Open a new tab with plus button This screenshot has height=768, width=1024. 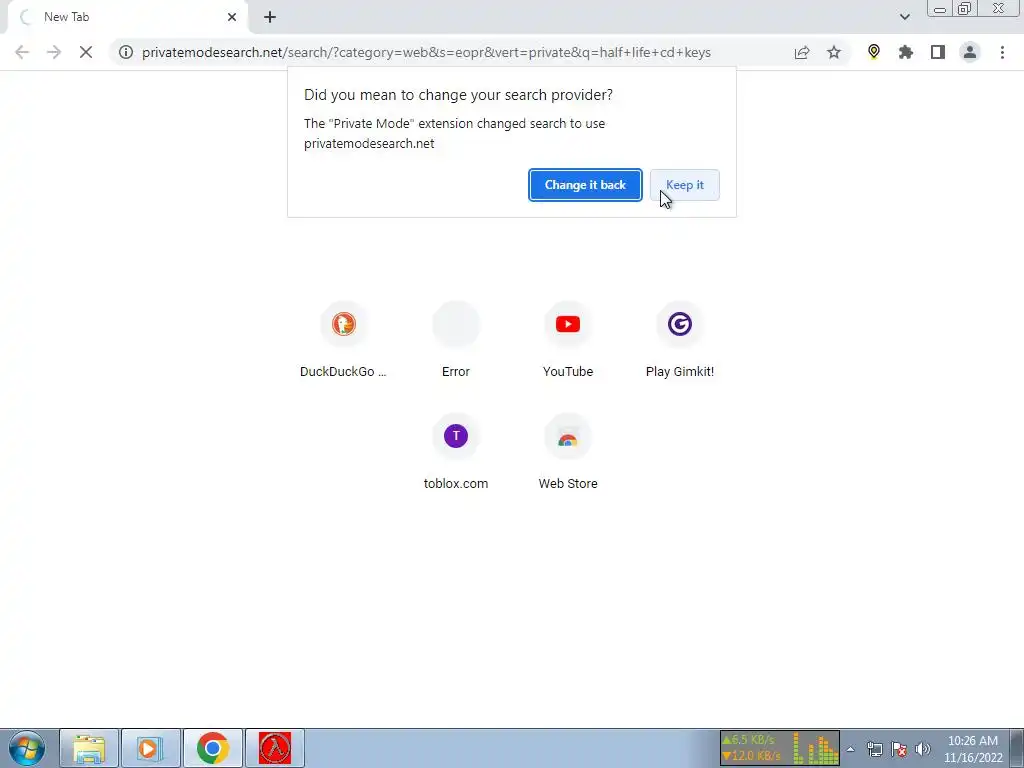click(x=270, y=17)
